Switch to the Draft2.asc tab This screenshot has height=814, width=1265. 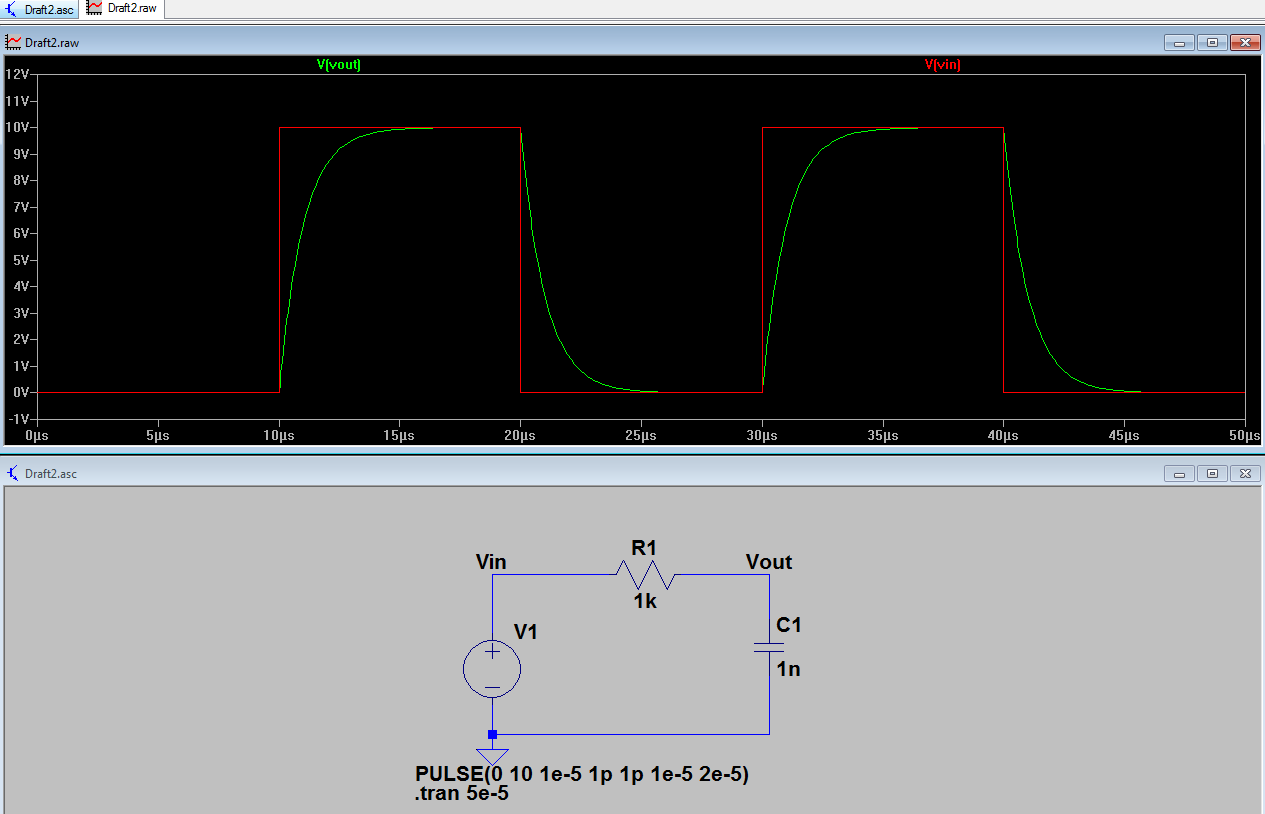point(42,9)
